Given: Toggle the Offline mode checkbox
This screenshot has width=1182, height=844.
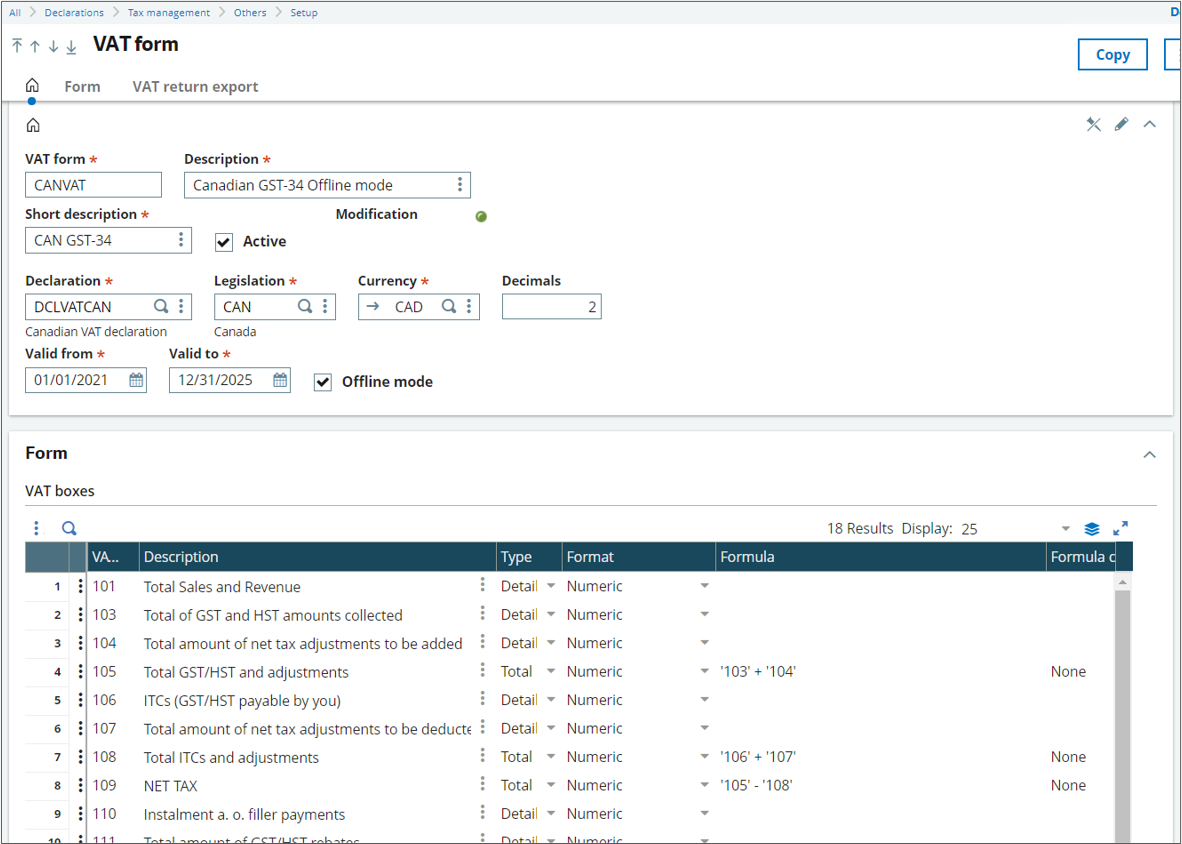Looking at the screenshot, I should pos(323,382).
